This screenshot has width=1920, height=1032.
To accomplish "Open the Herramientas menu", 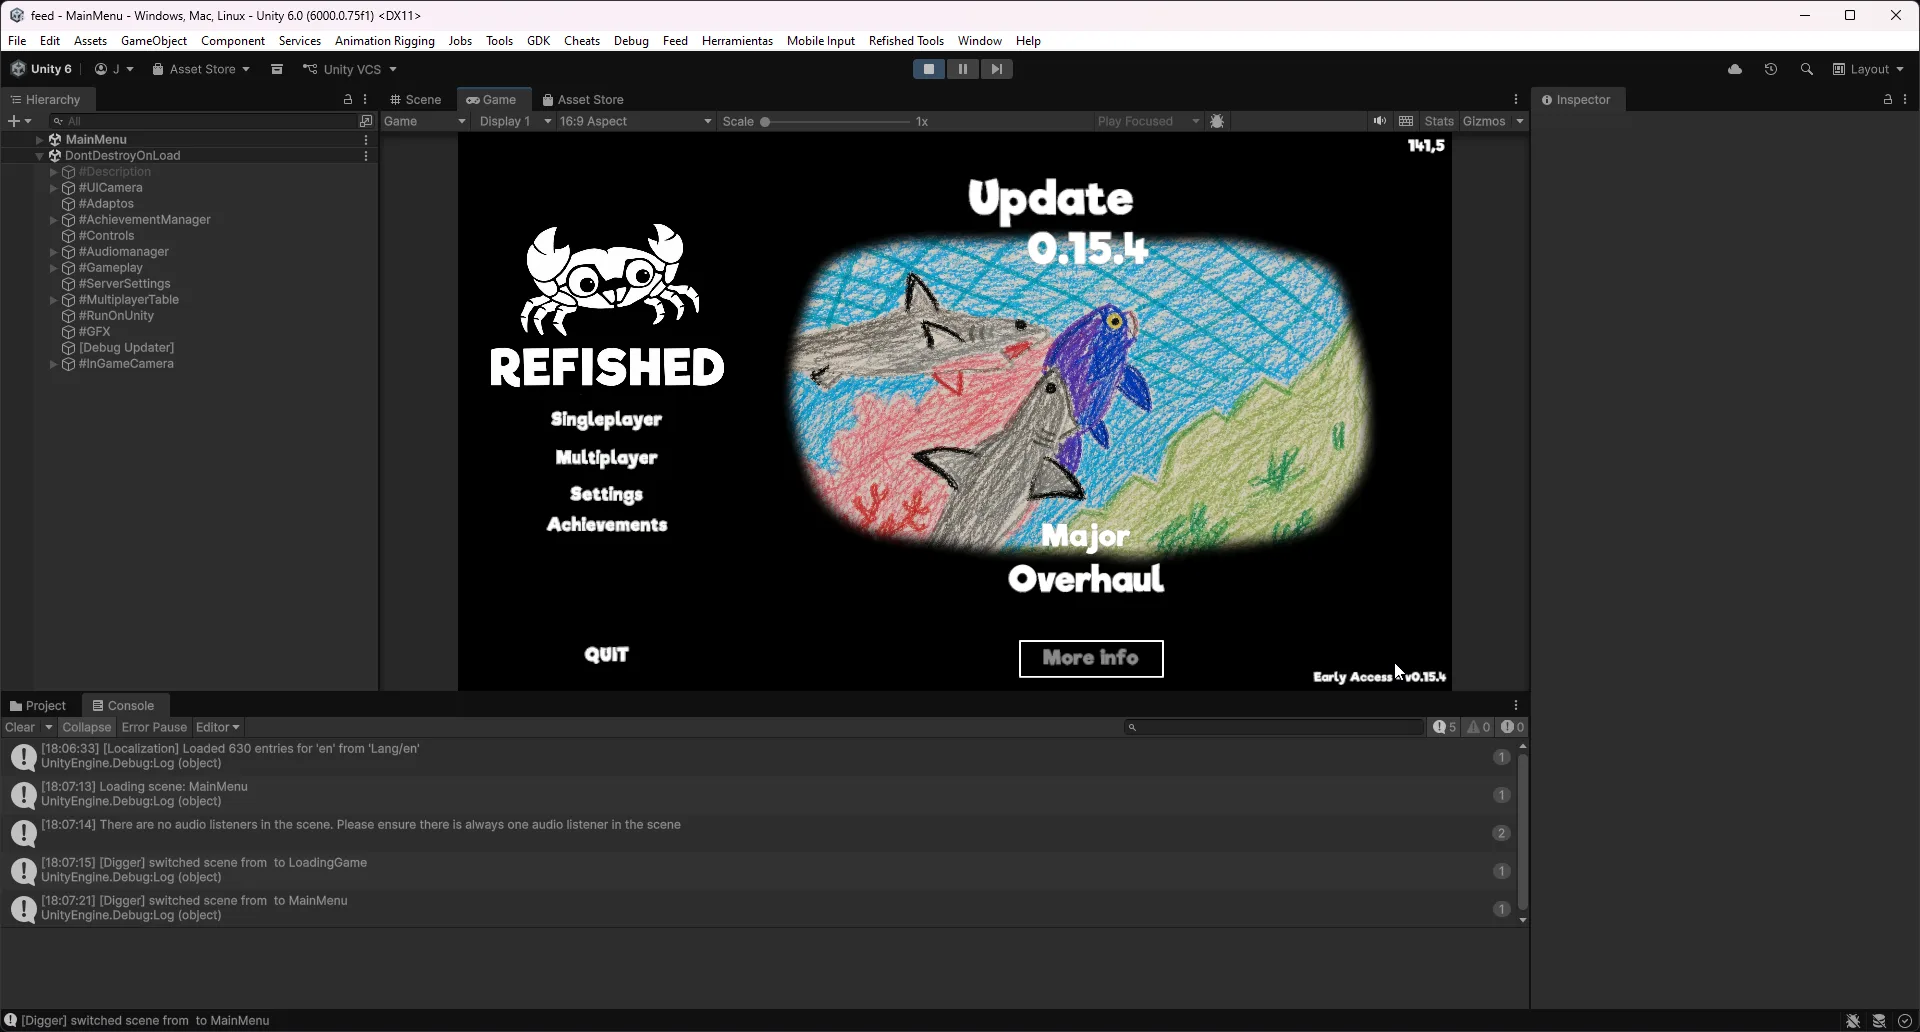I will coord(737,41).
